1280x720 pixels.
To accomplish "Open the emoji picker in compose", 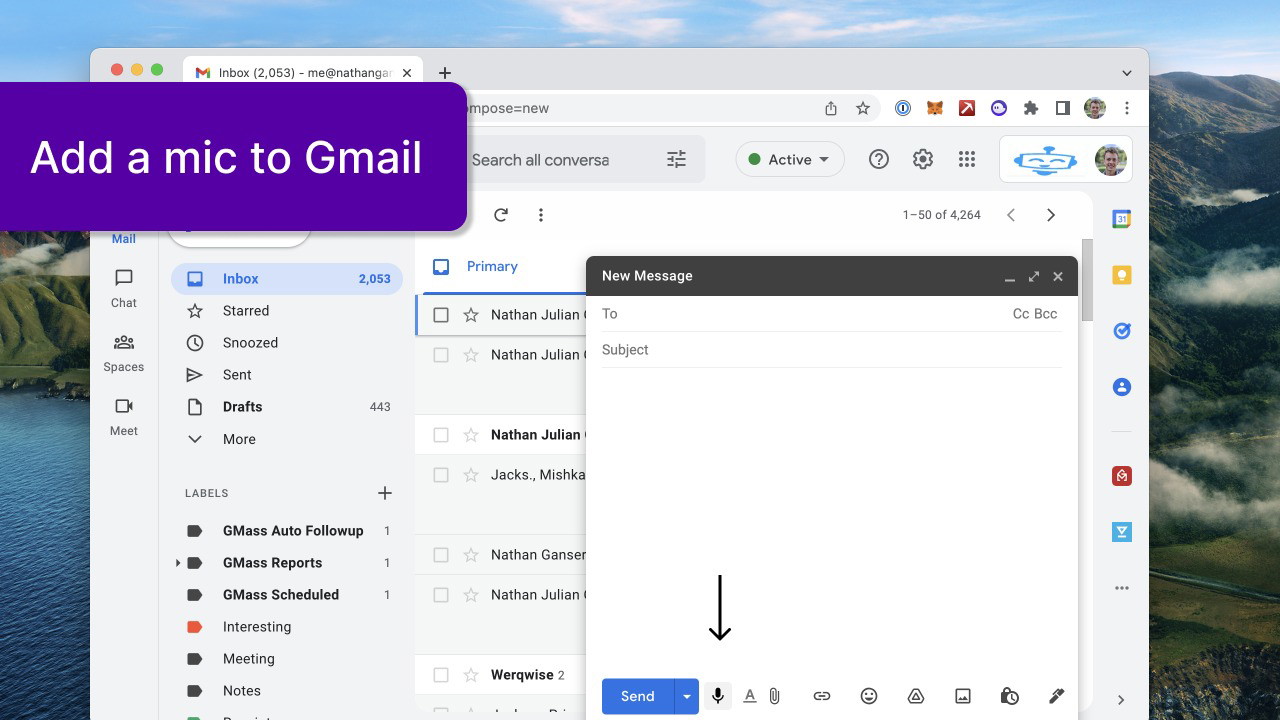I will pos(869,696).
